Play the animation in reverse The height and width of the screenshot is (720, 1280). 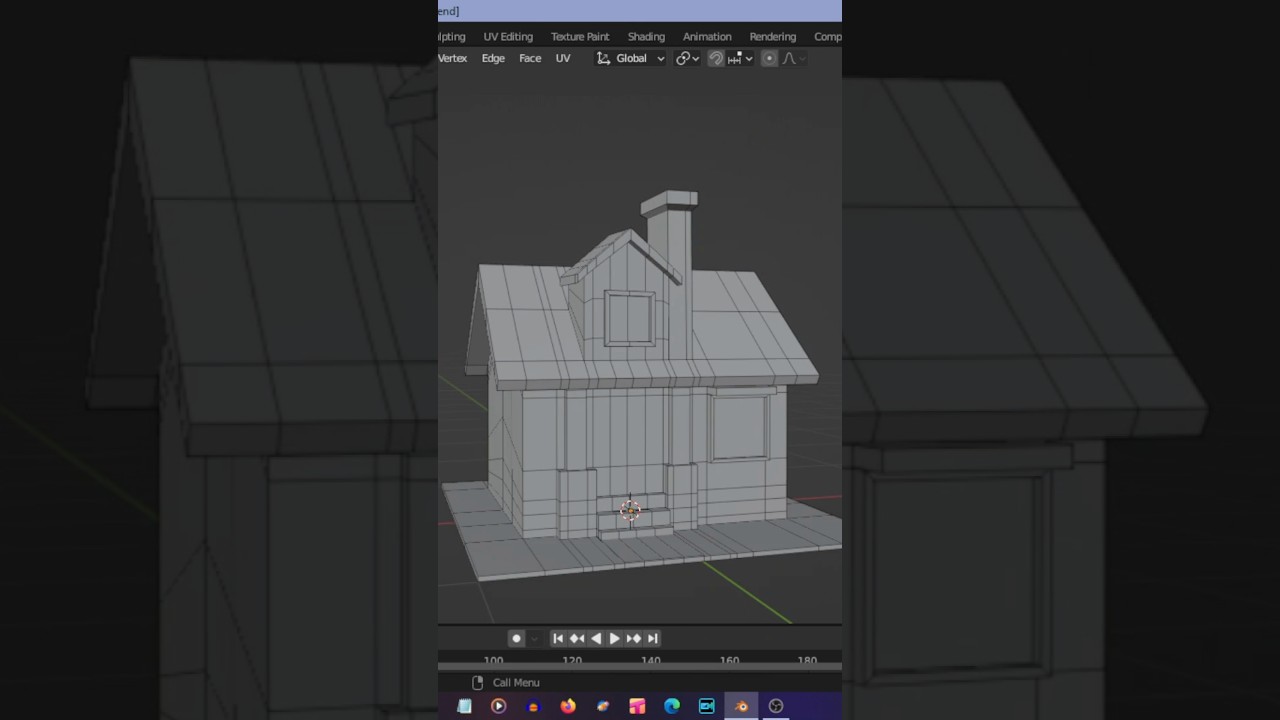[x=596, y=638]
